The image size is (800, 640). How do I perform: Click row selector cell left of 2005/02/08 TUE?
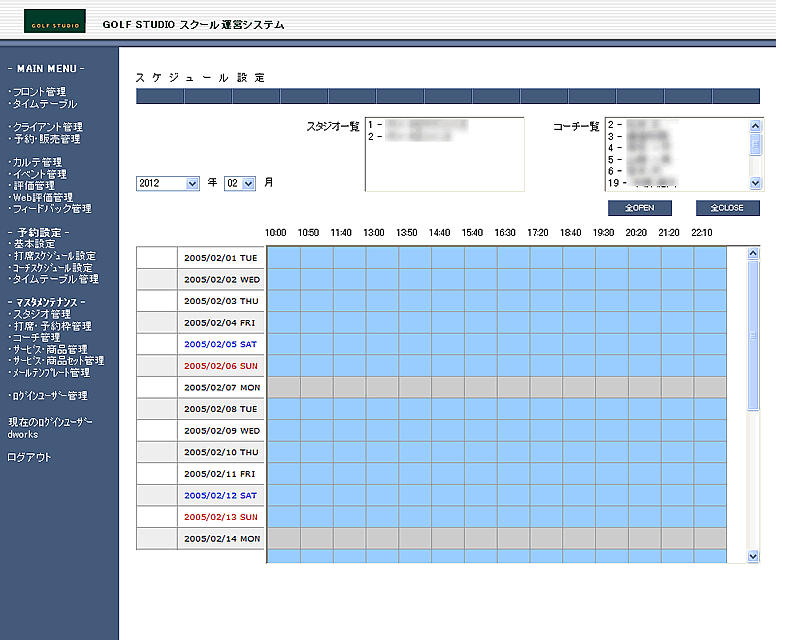pyautogui.click(x=157, y=409)
